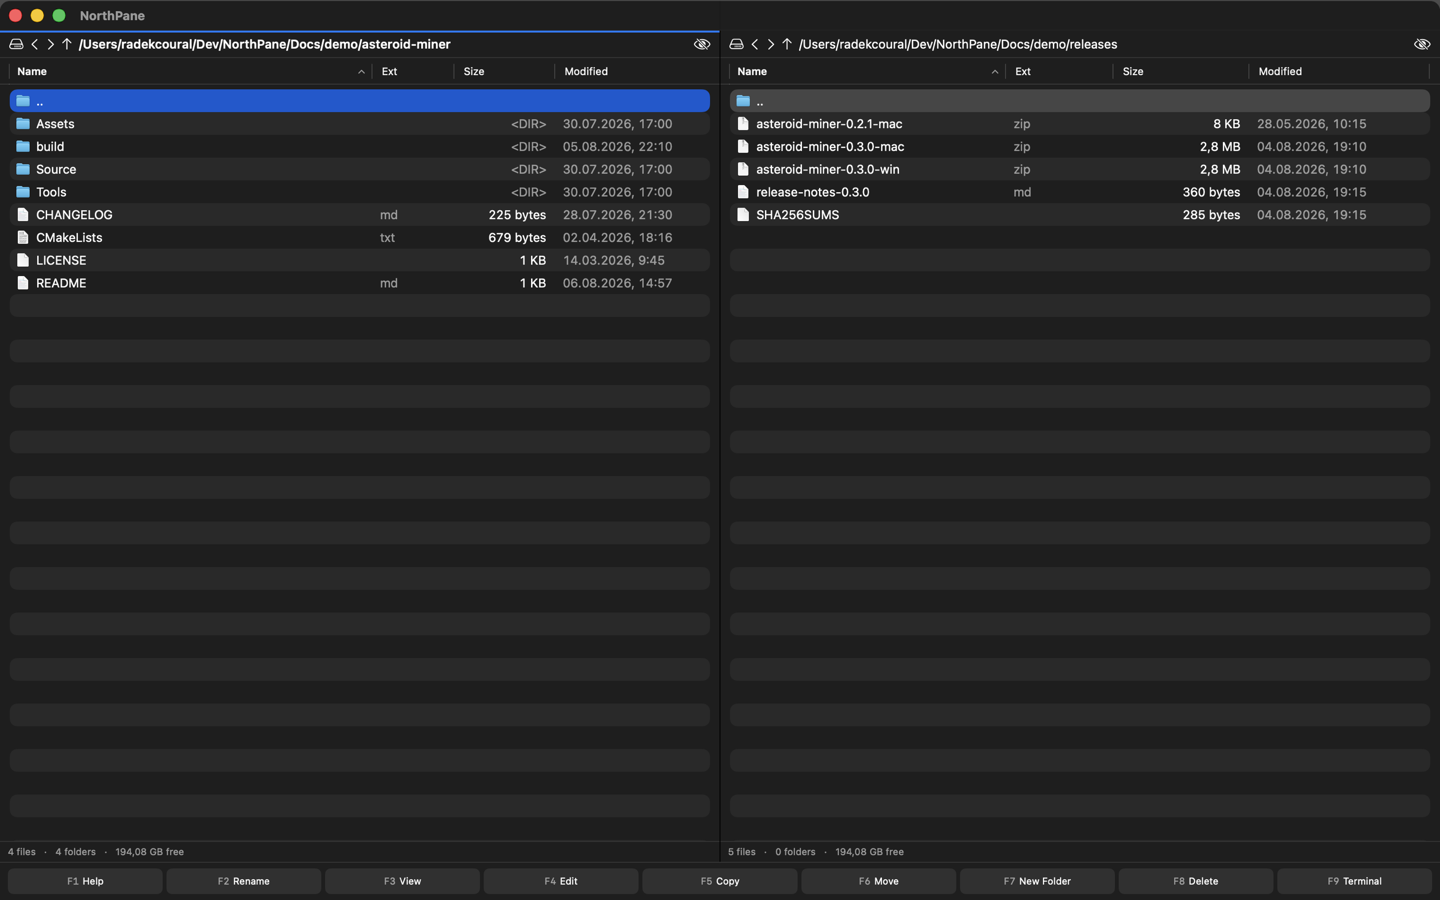Click parent folder icon in right pane
This screenshot has width=1440, height=900.
[x=743, y=101]
